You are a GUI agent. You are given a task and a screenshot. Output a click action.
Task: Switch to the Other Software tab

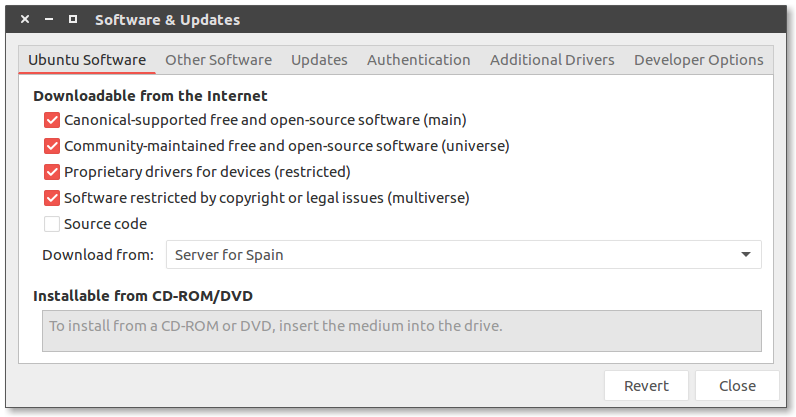pyautogui.click(x=218, y=60)
